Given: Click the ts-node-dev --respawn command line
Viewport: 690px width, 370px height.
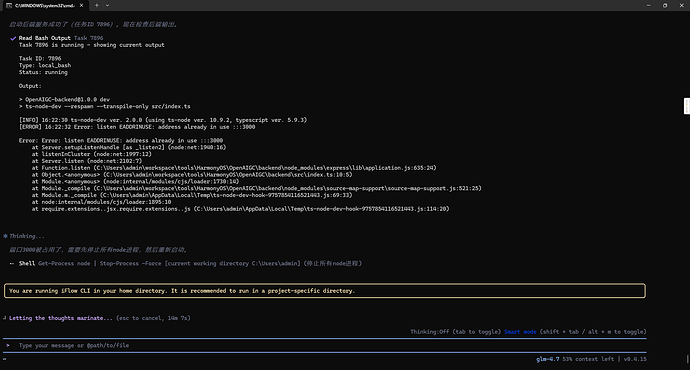Looking at the screenshot, I should click(105, 106).
